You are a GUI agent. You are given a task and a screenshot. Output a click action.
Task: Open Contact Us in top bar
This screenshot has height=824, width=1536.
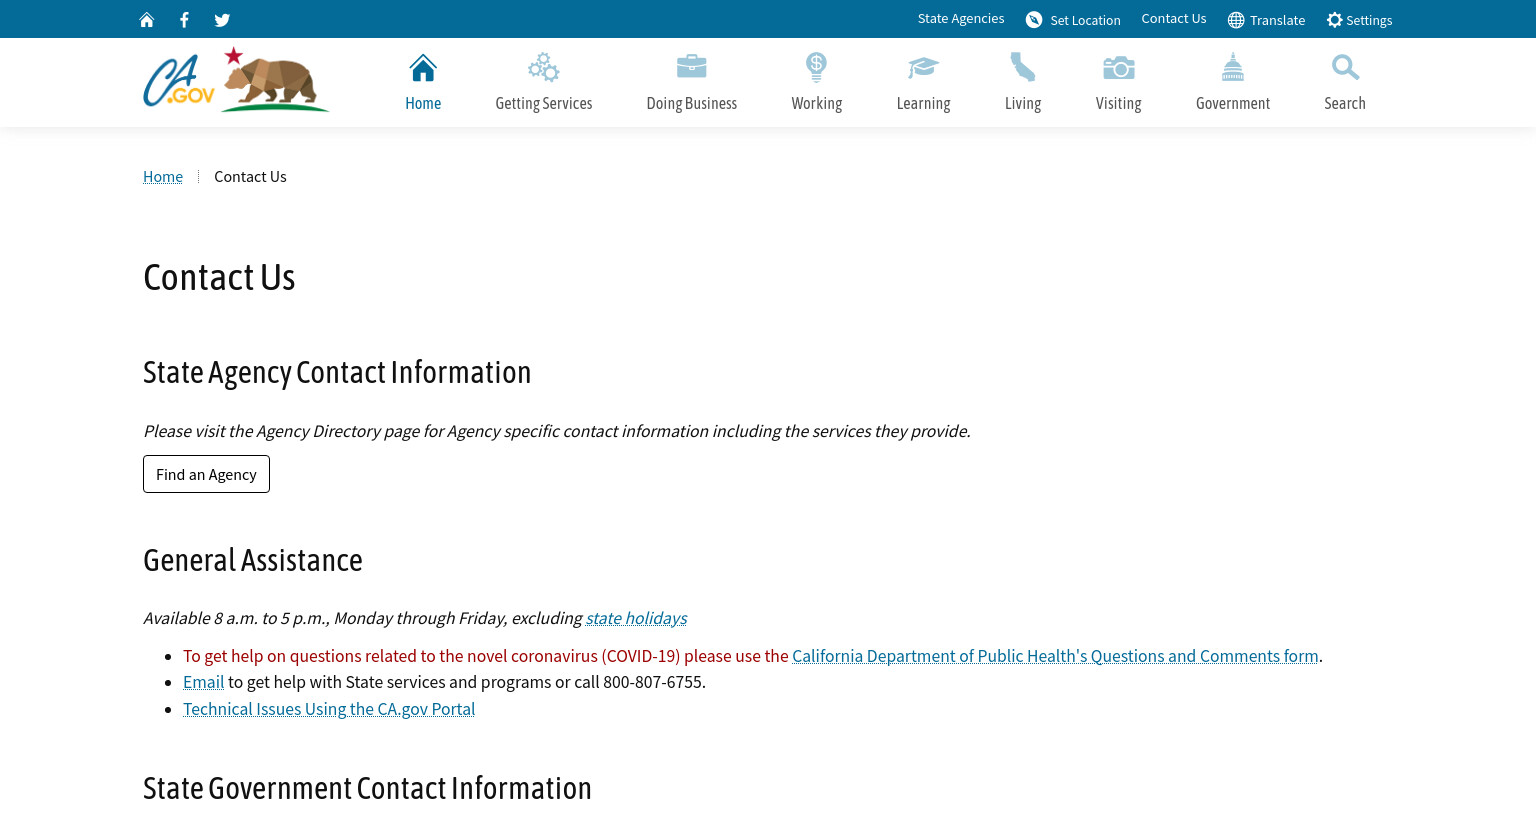pyautogui.click(x=1174, y=19)
